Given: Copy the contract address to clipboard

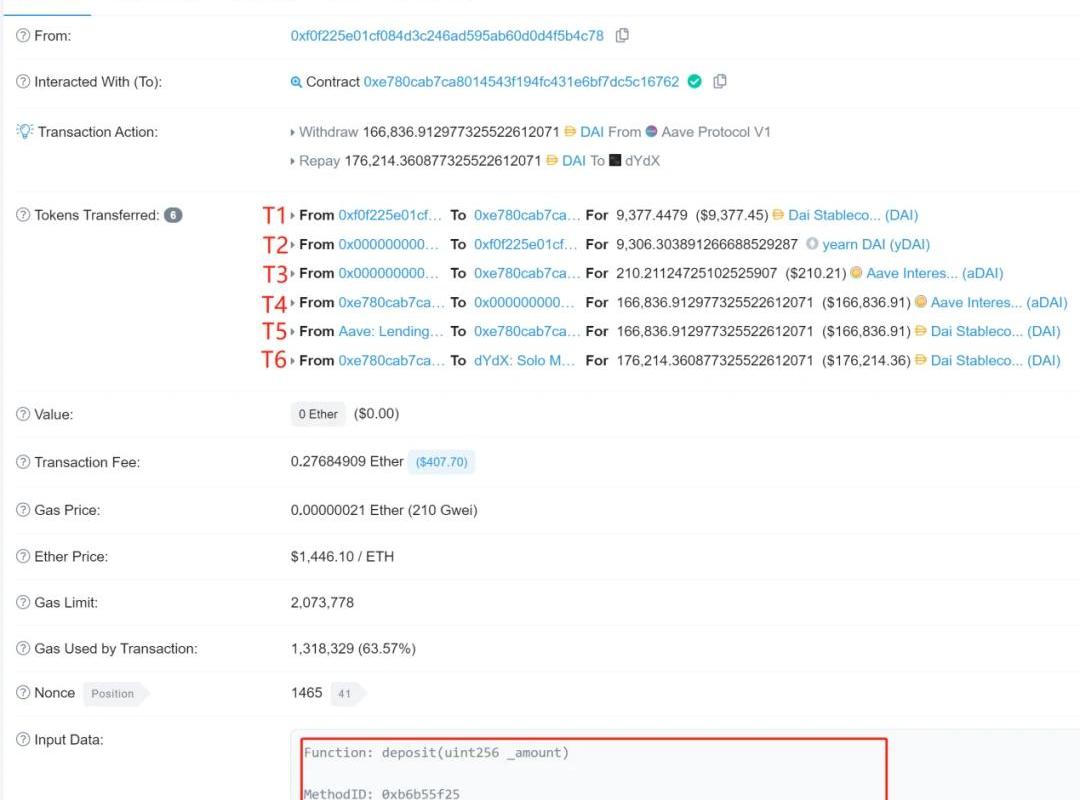Looking at the screenshot, I should coord(720,81).
